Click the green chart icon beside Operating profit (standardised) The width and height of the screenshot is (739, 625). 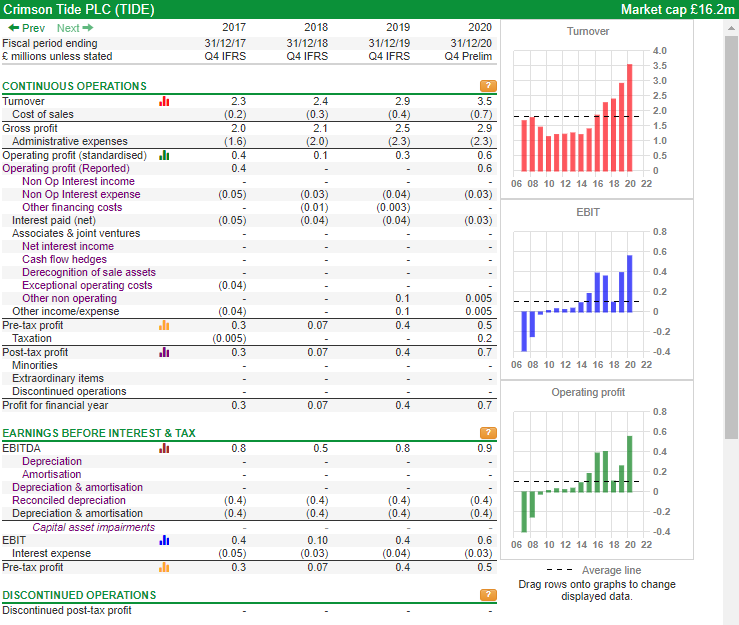164,156
